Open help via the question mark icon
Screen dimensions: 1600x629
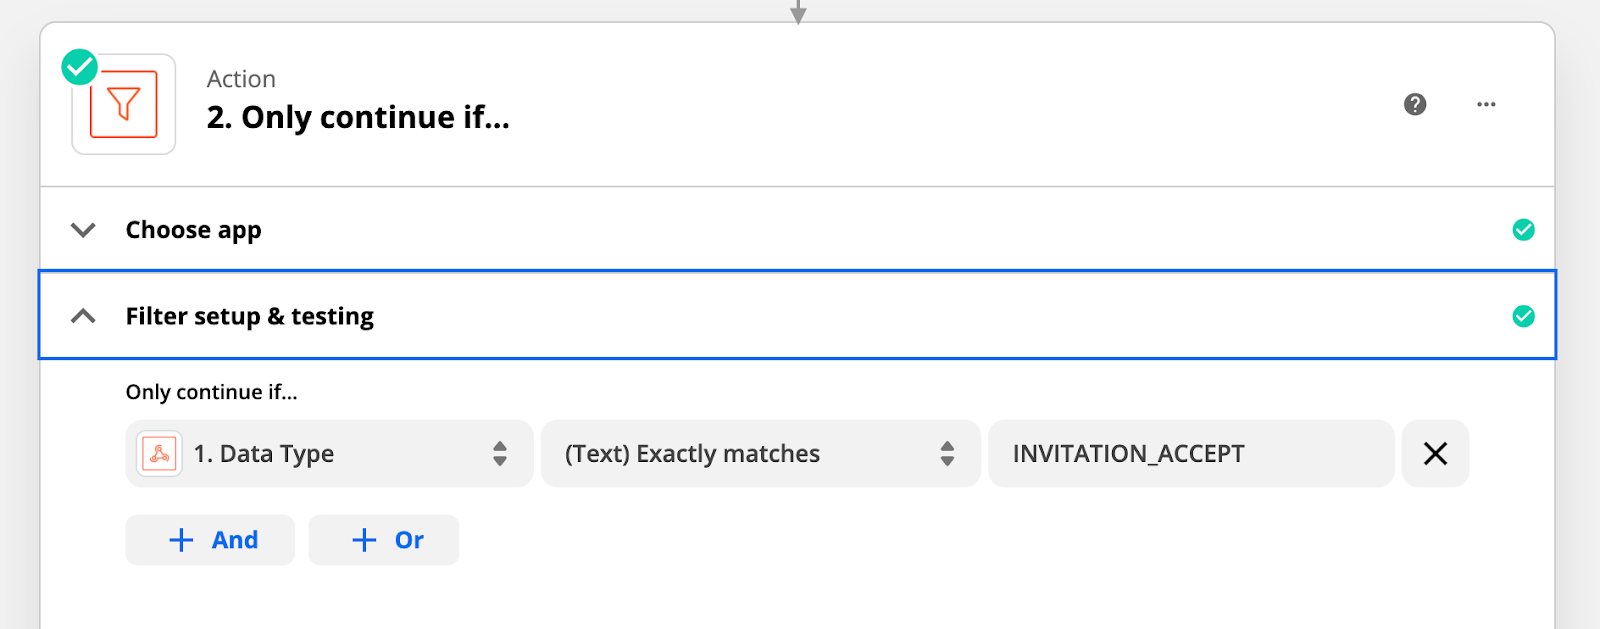pyautogui.click(x=1415, y=104)
